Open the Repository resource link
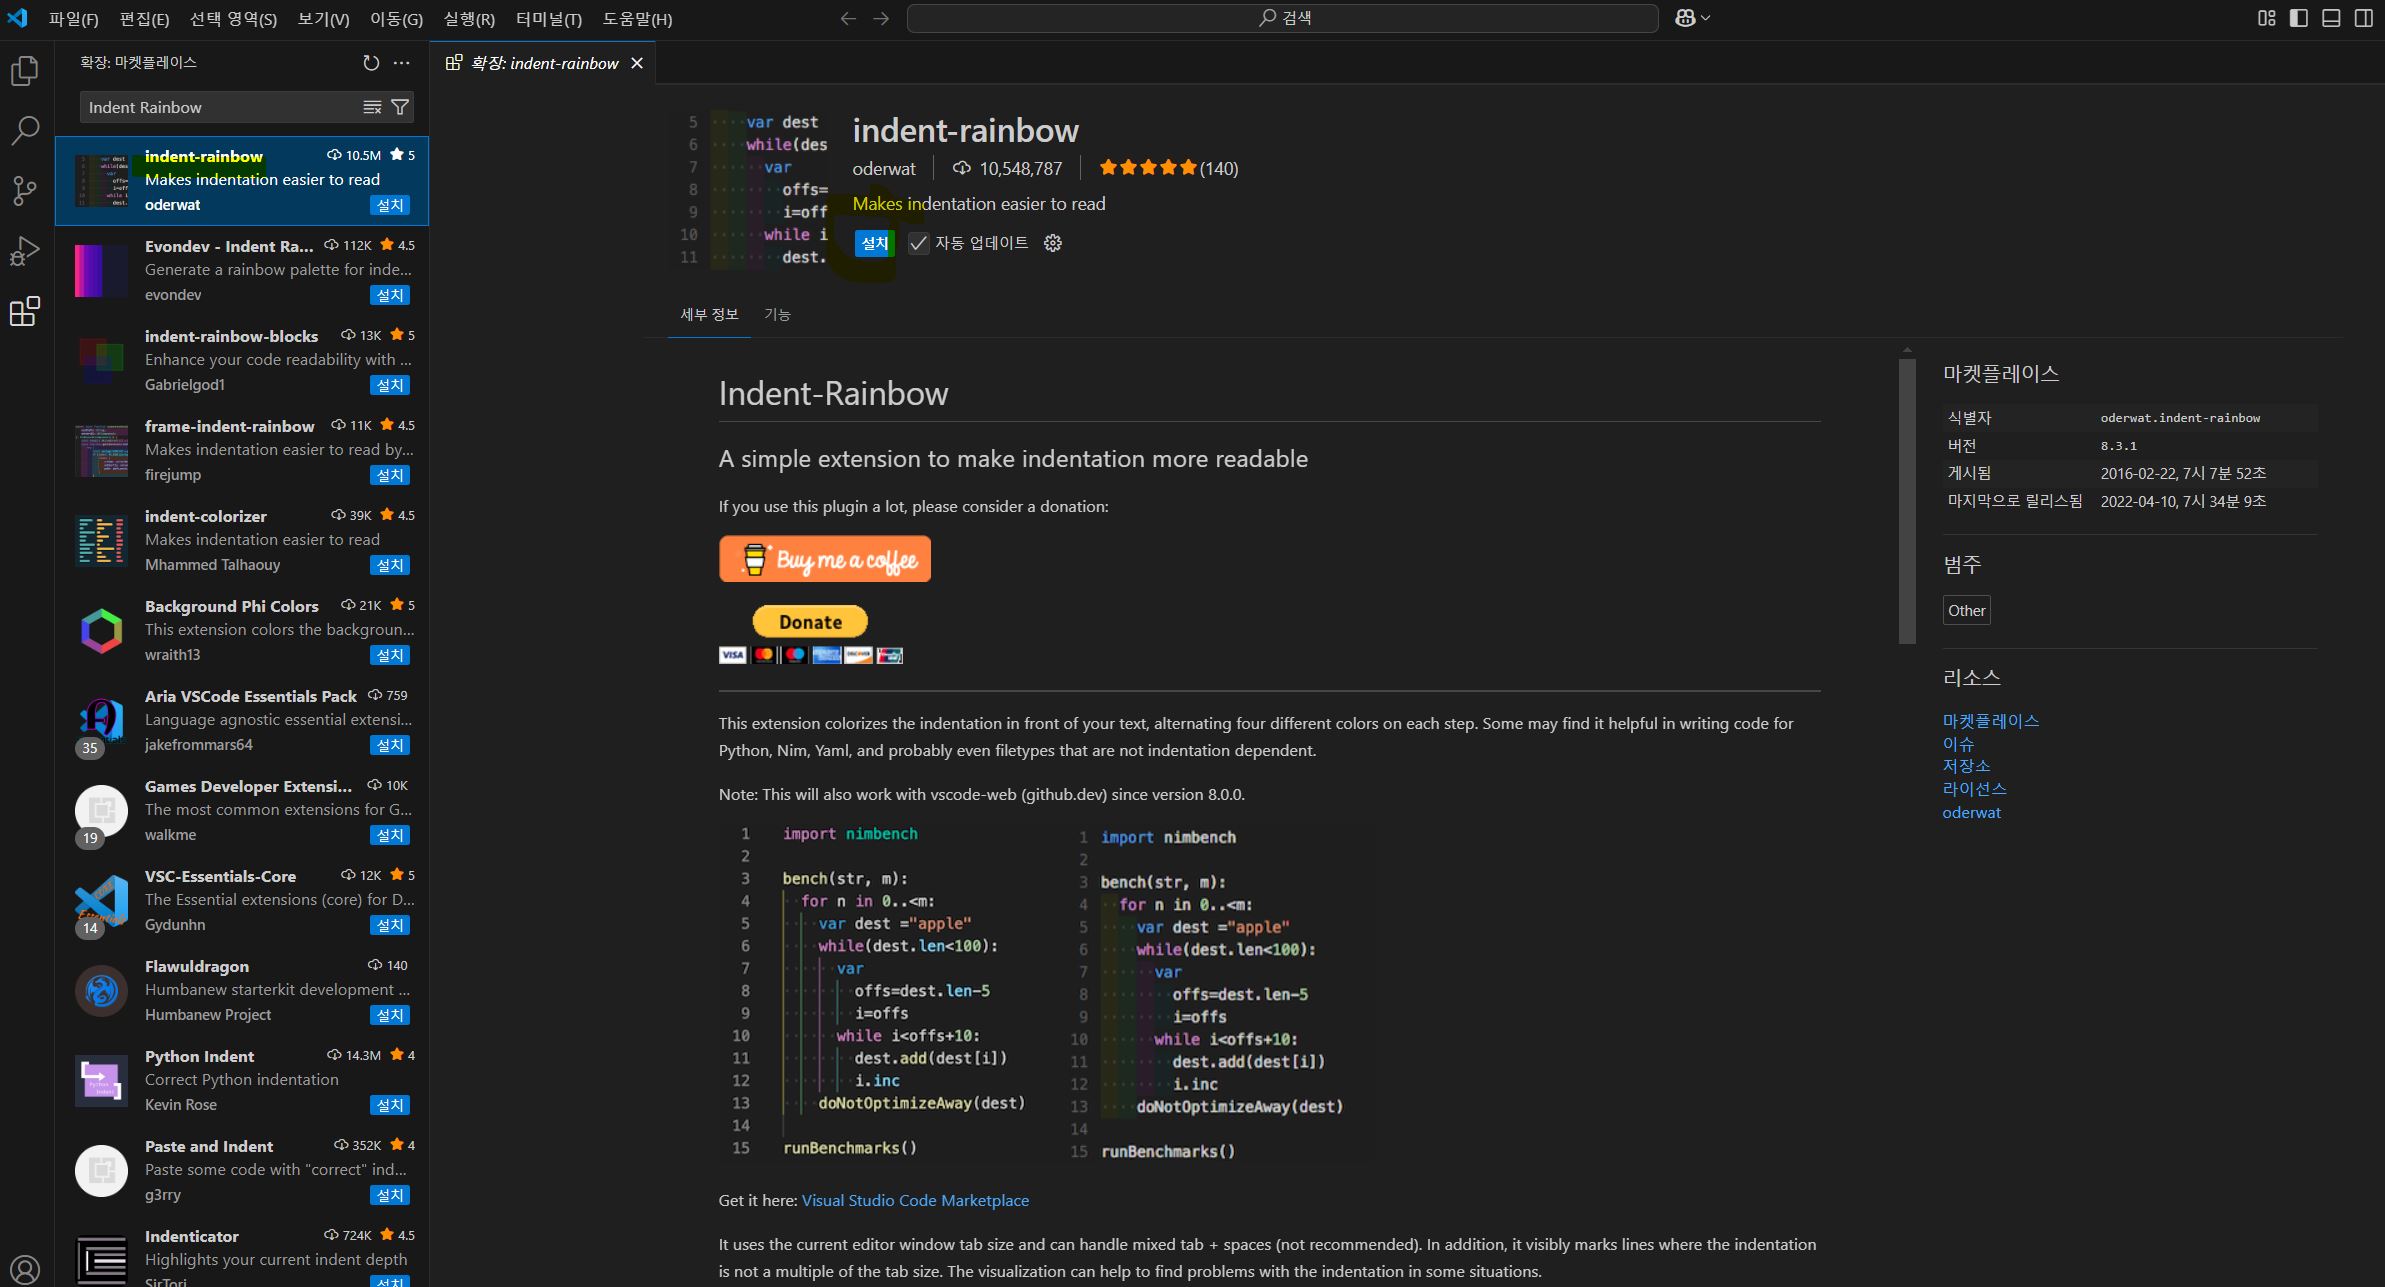This screenshot has width=2385, height=1287. click(1966, 766)
